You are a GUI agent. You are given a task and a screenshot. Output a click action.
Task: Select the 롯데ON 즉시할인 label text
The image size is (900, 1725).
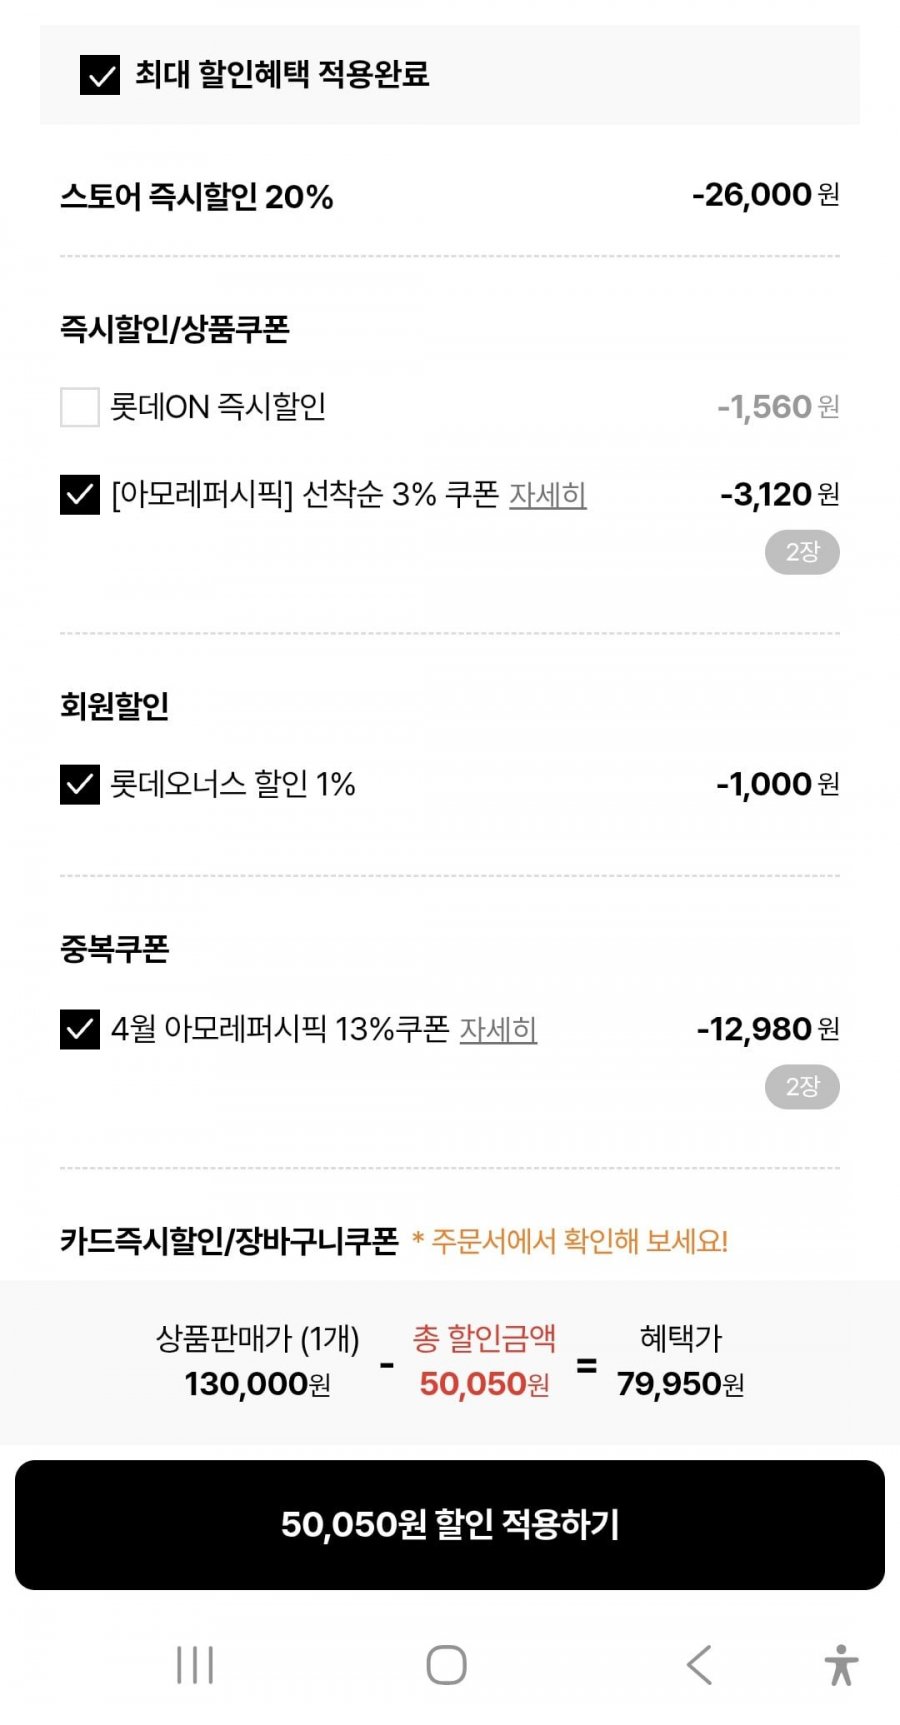tap(218, 407)
